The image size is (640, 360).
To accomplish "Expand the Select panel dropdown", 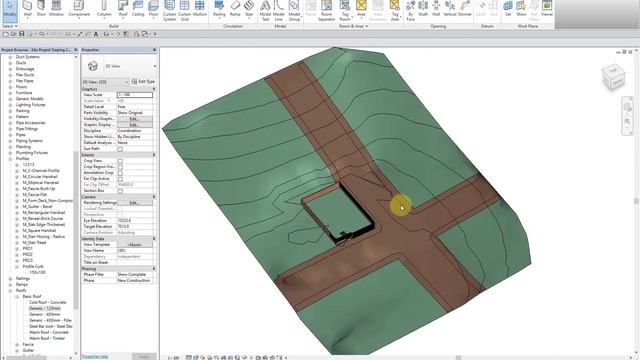I will 9,26.
